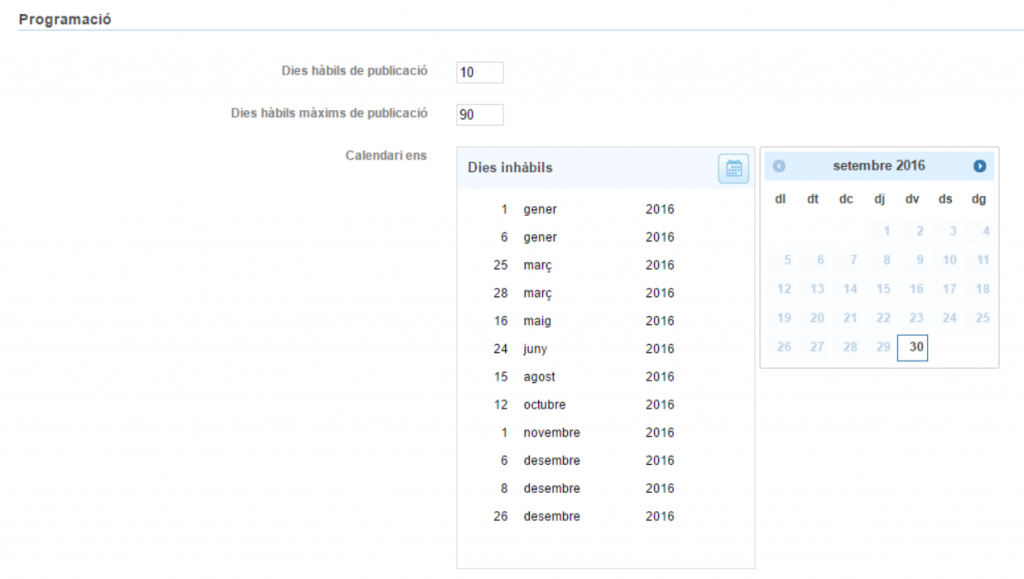Go to previous month in calendar
The image size is (1024, 579).
click(779, 166)
